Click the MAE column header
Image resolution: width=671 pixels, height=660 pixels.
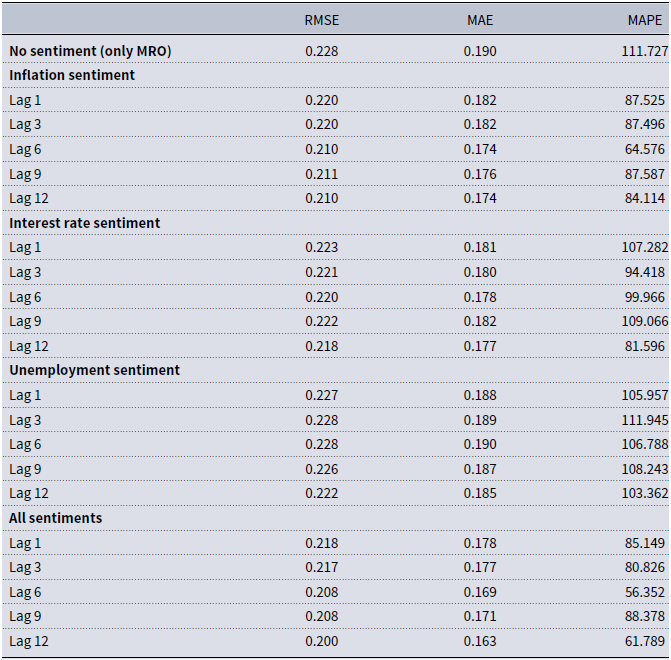(480, 20)
